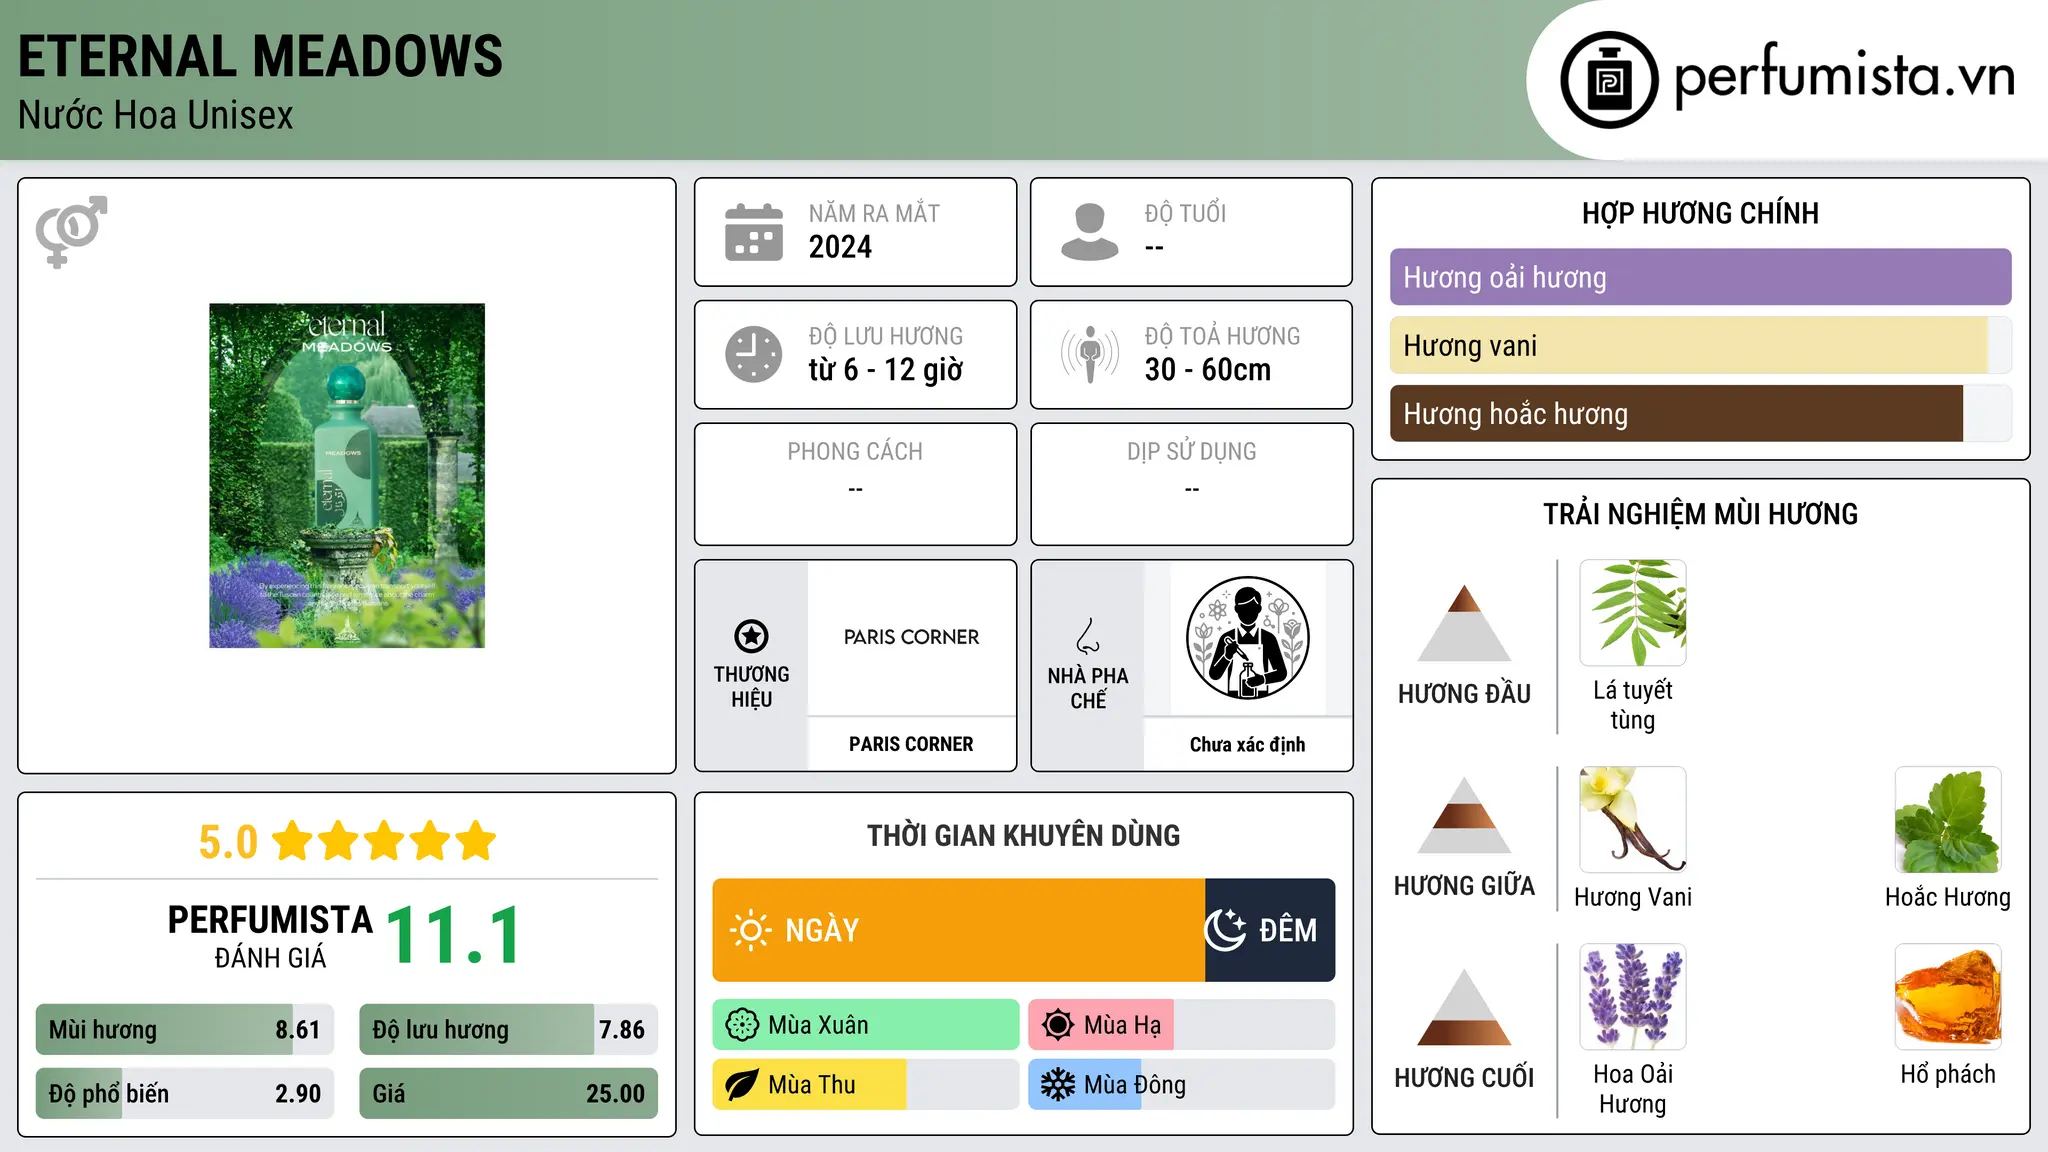
Task: Select the Hoa Oải Hương note image
Action: point(1633,997)
